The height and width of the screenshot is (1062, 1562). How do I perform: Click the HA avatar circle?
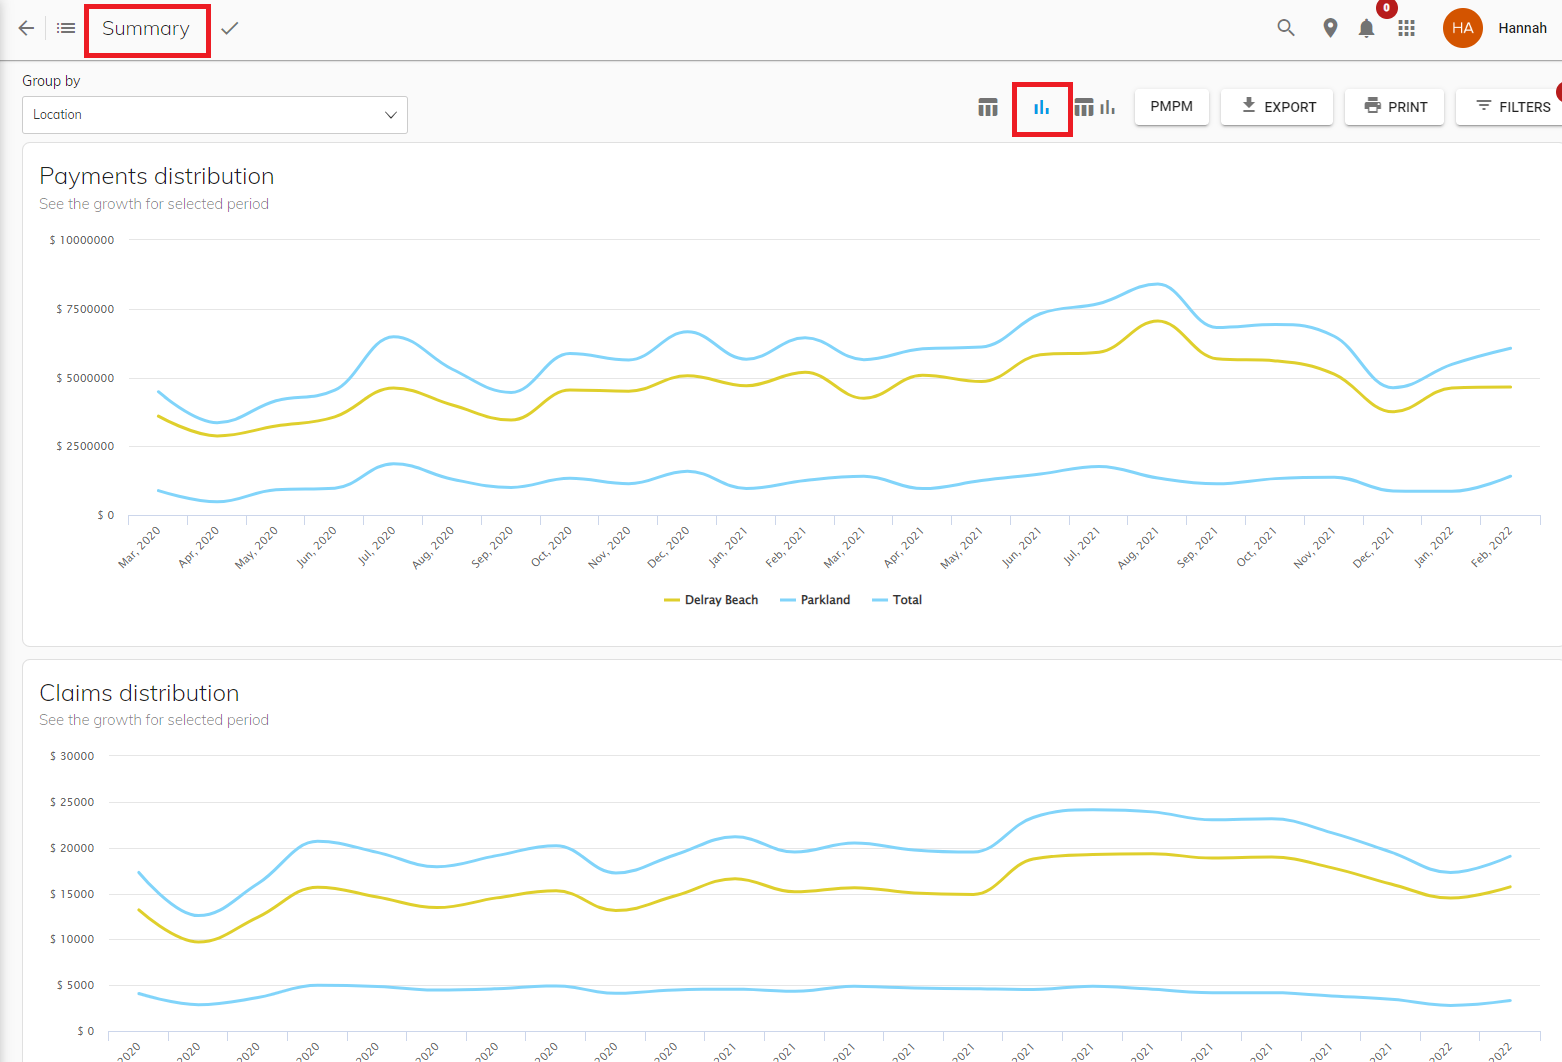point(1463,28)
